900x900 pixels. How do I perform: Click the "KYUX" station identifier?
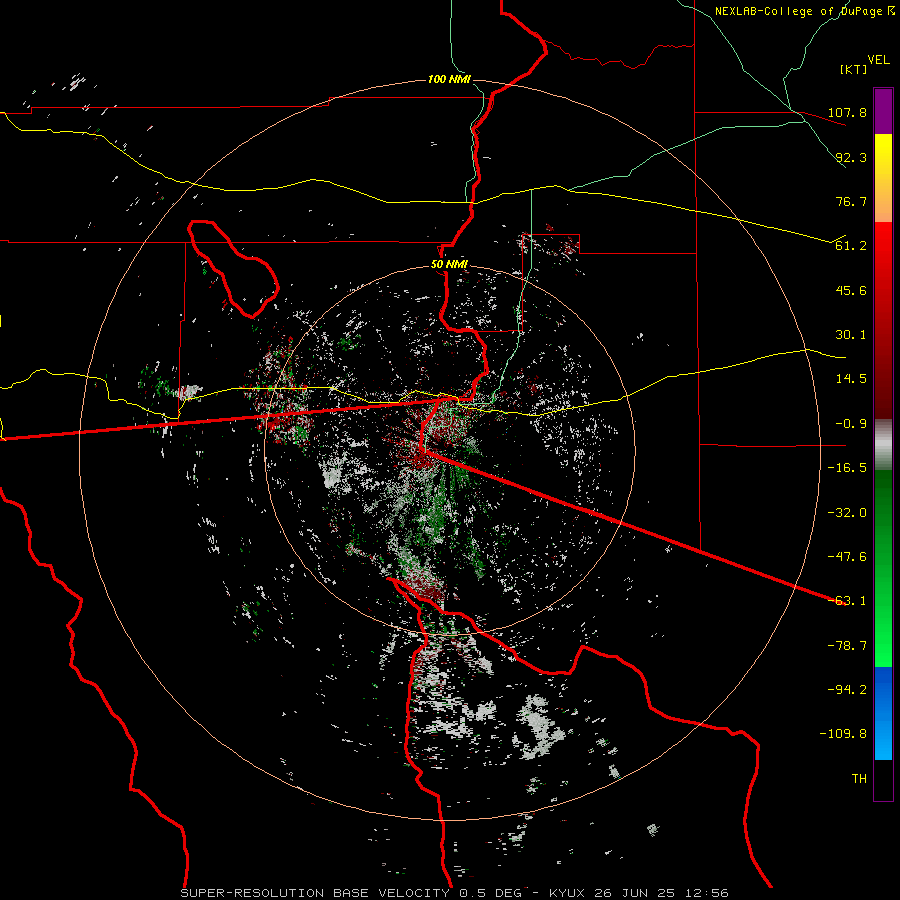(x=568, y=893)
